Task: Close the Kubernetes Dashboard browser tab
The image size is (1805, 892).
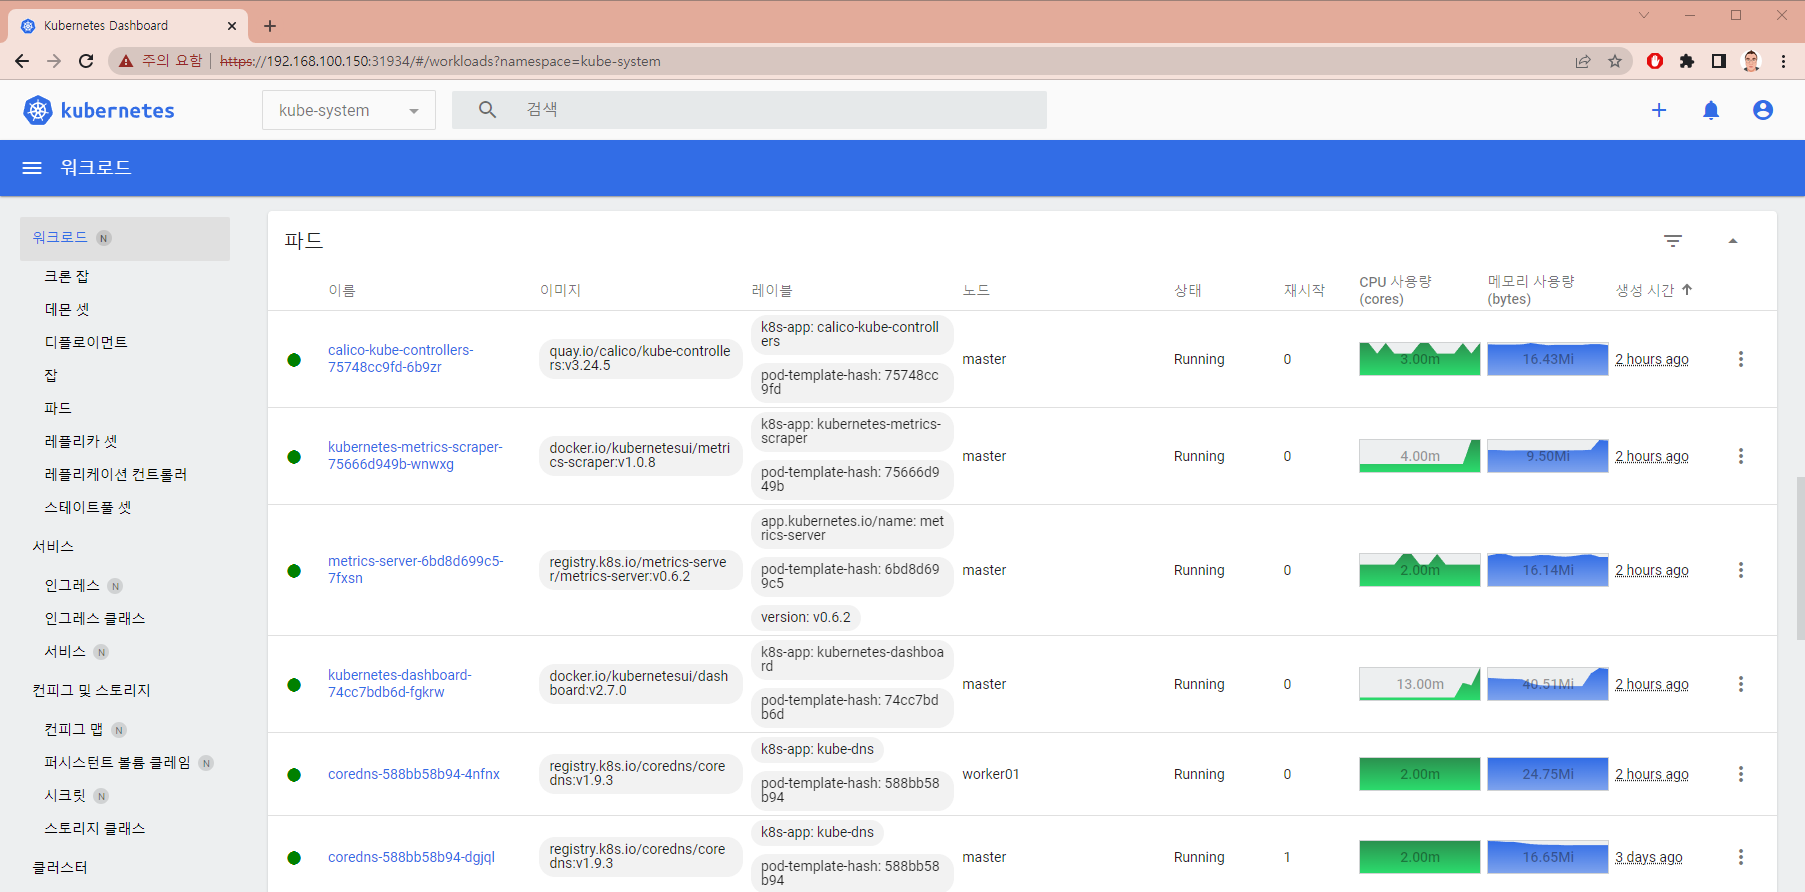Action: click(x=232, y=26)
